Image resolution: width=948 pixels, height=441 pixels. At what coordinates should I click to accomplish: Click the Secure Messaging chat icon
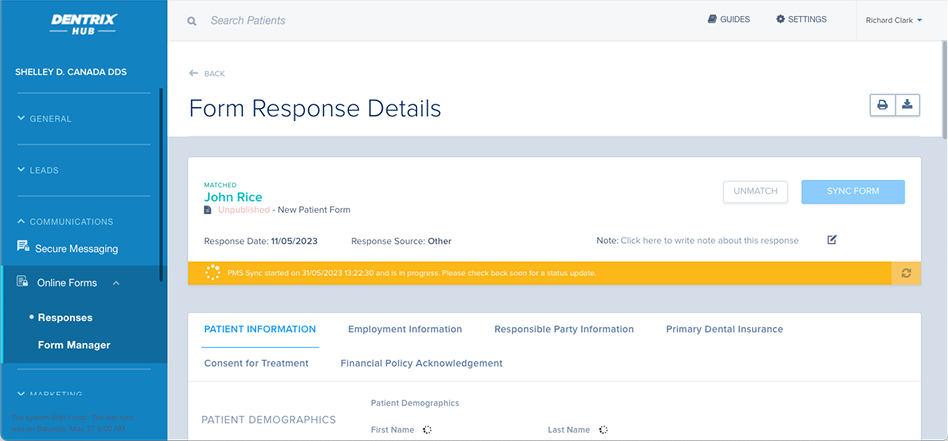(23, 246)
